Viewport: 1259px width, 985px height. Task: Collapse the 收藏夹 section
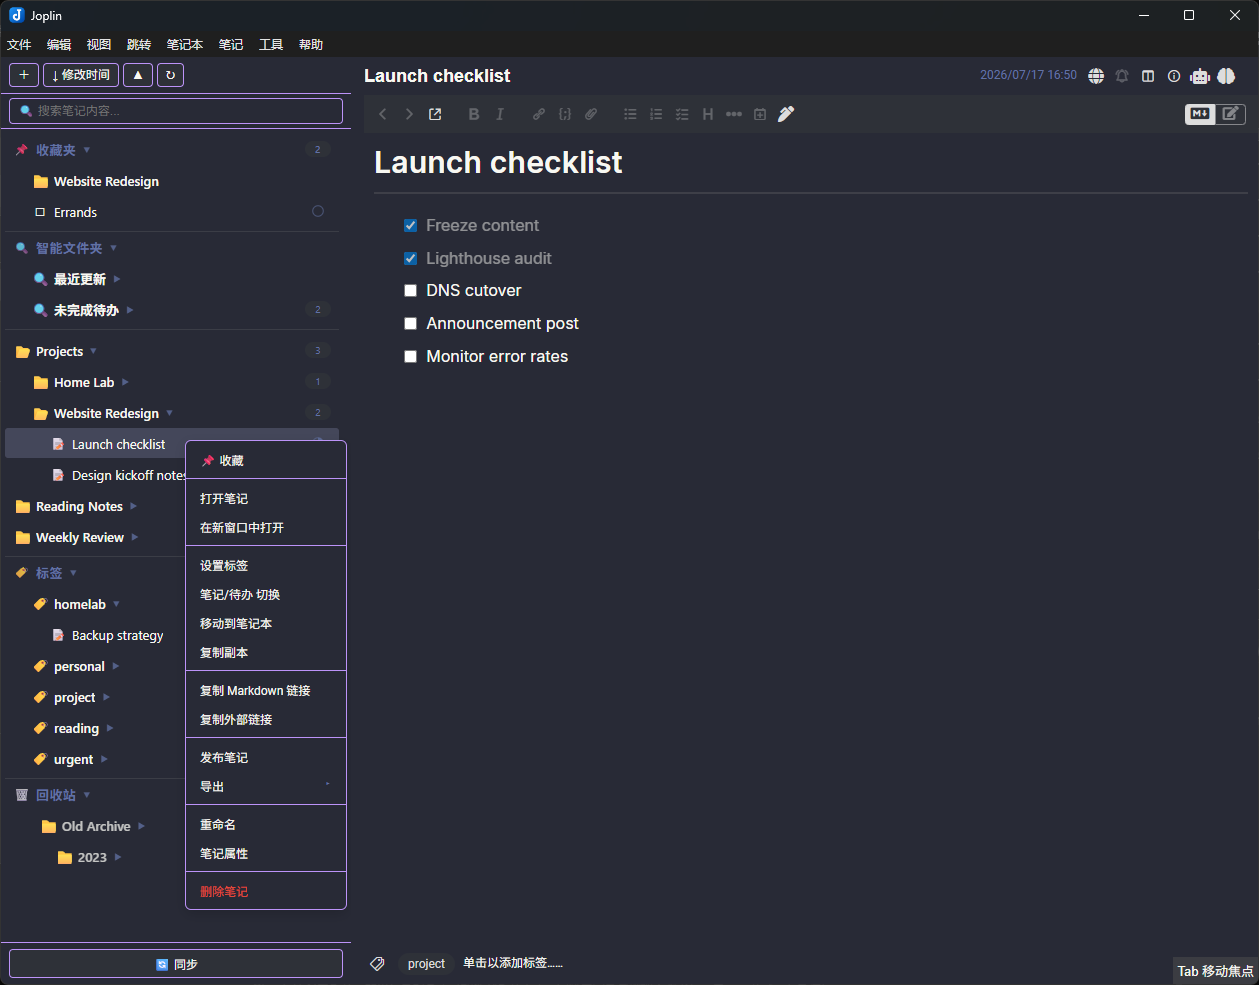coord(87,150)
